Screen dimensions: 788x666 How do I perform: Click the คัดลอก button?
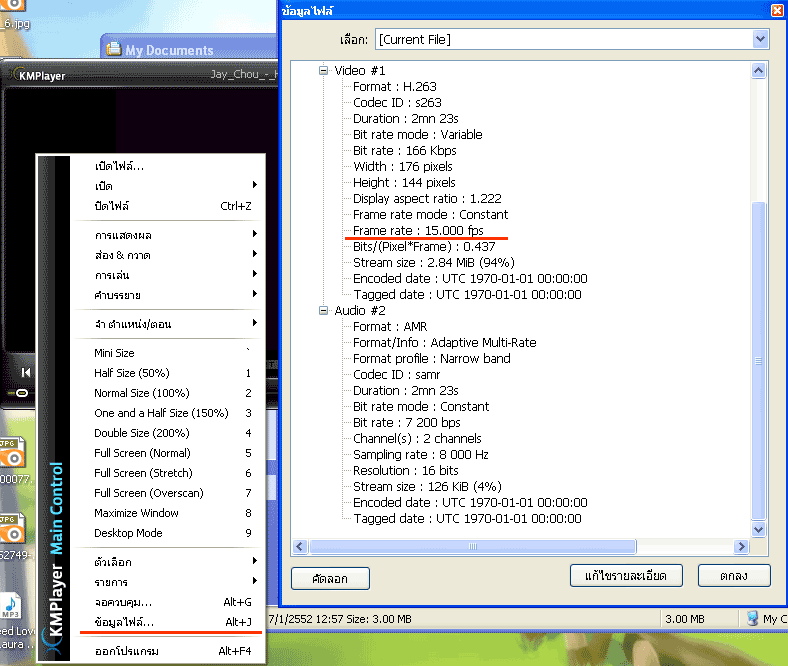coord(330,578)
